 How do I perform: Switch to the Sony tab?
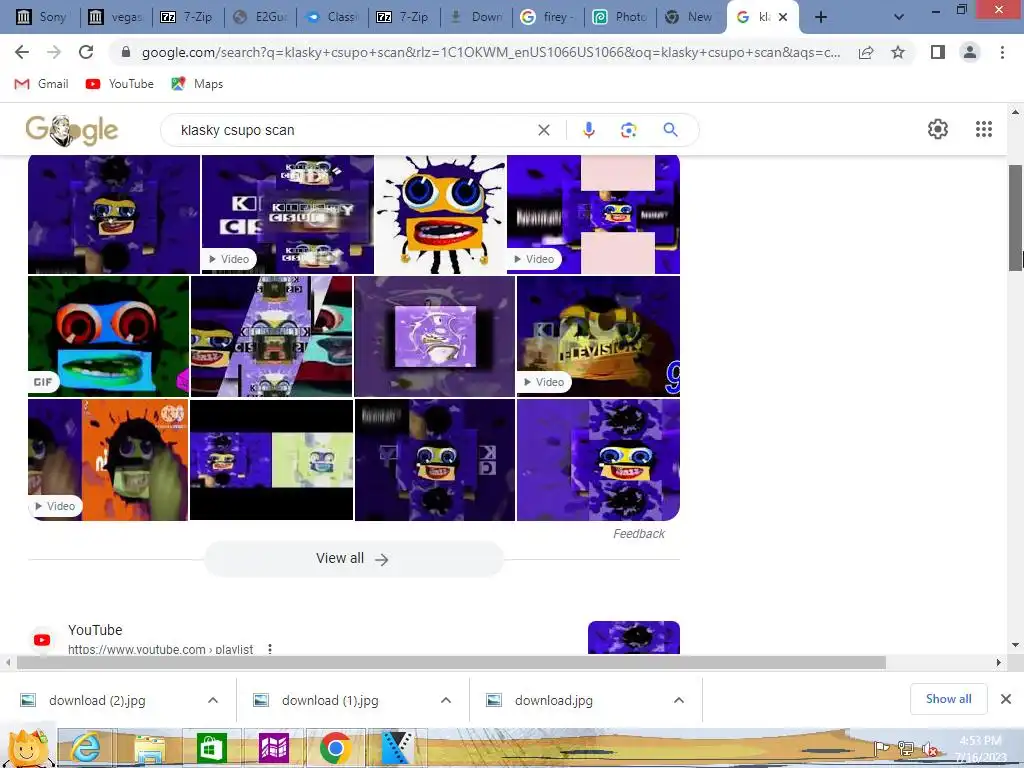coord(42,17)
